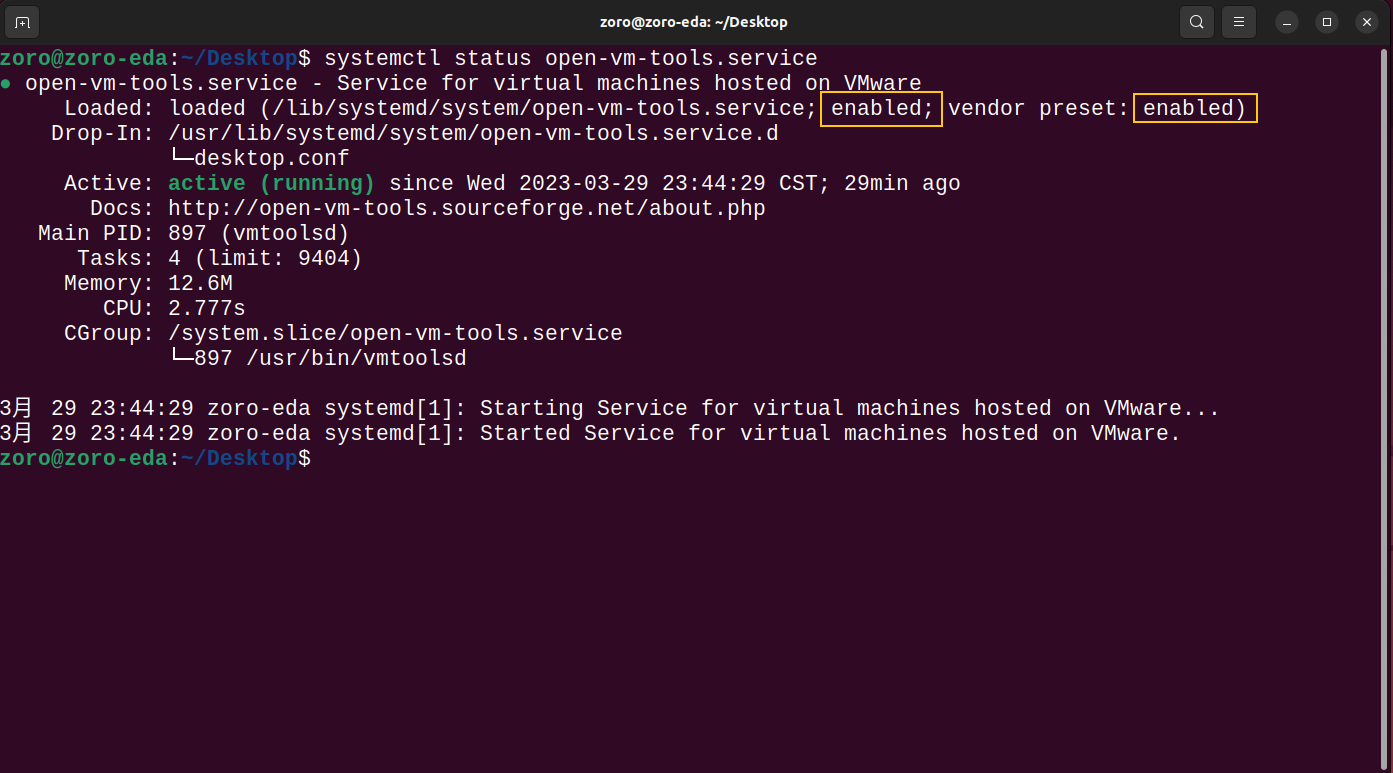
Task: Click the Tasks: 4 (limit: 9404) line
Action: (x=219, y=259)
